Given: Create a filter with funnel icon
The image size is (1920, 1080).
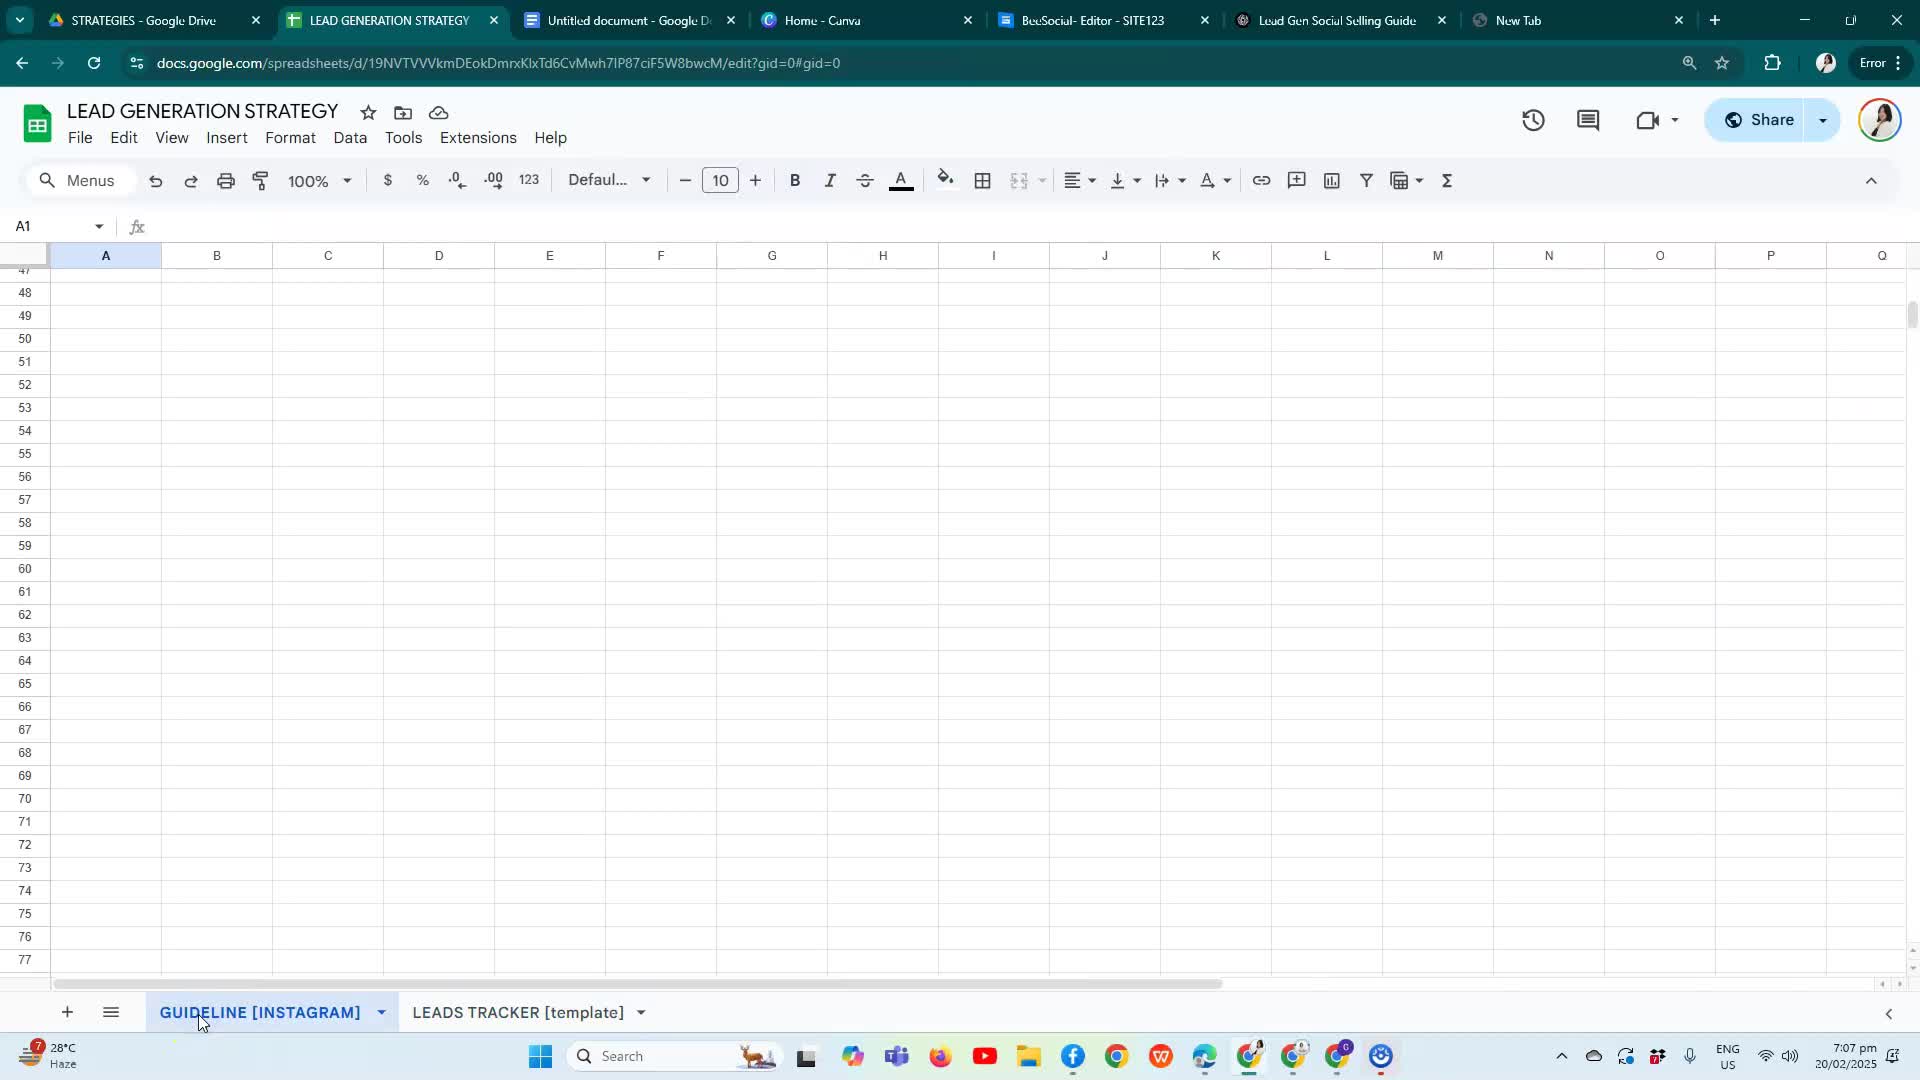Looking at the screenshot, I should [1367, 181].
